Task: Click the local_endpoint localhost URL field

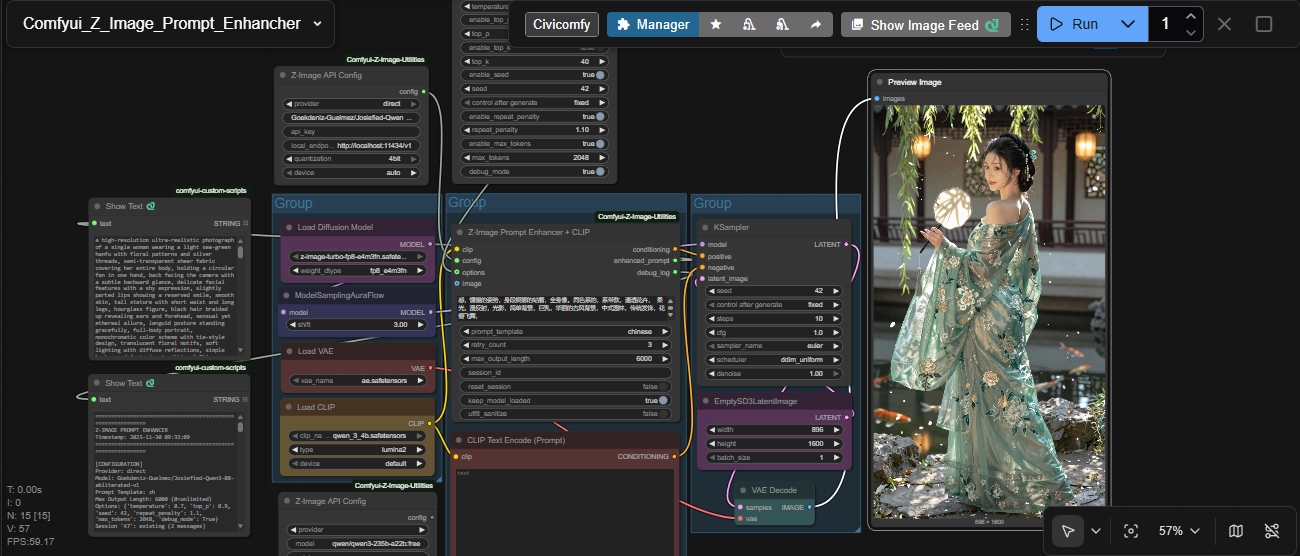Action: (351, 145)
